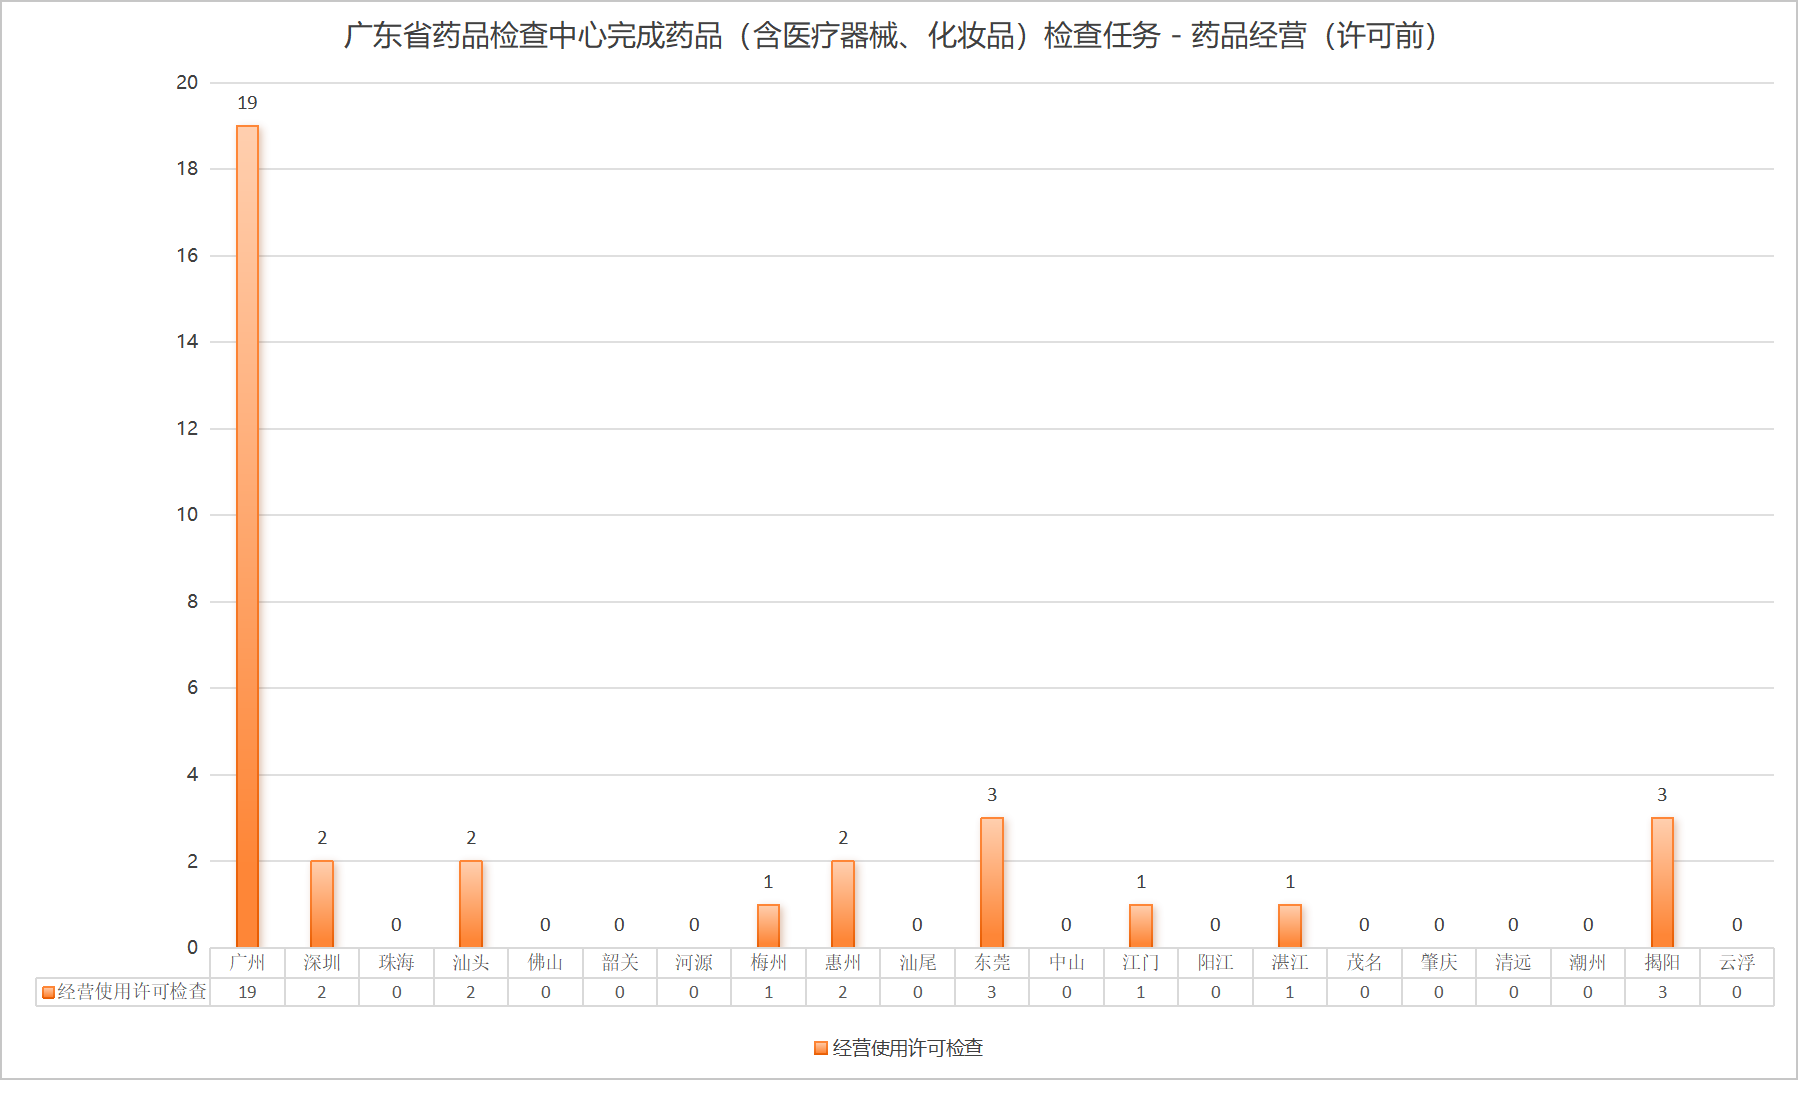Click the 云浮 category label

[1737, 962]
